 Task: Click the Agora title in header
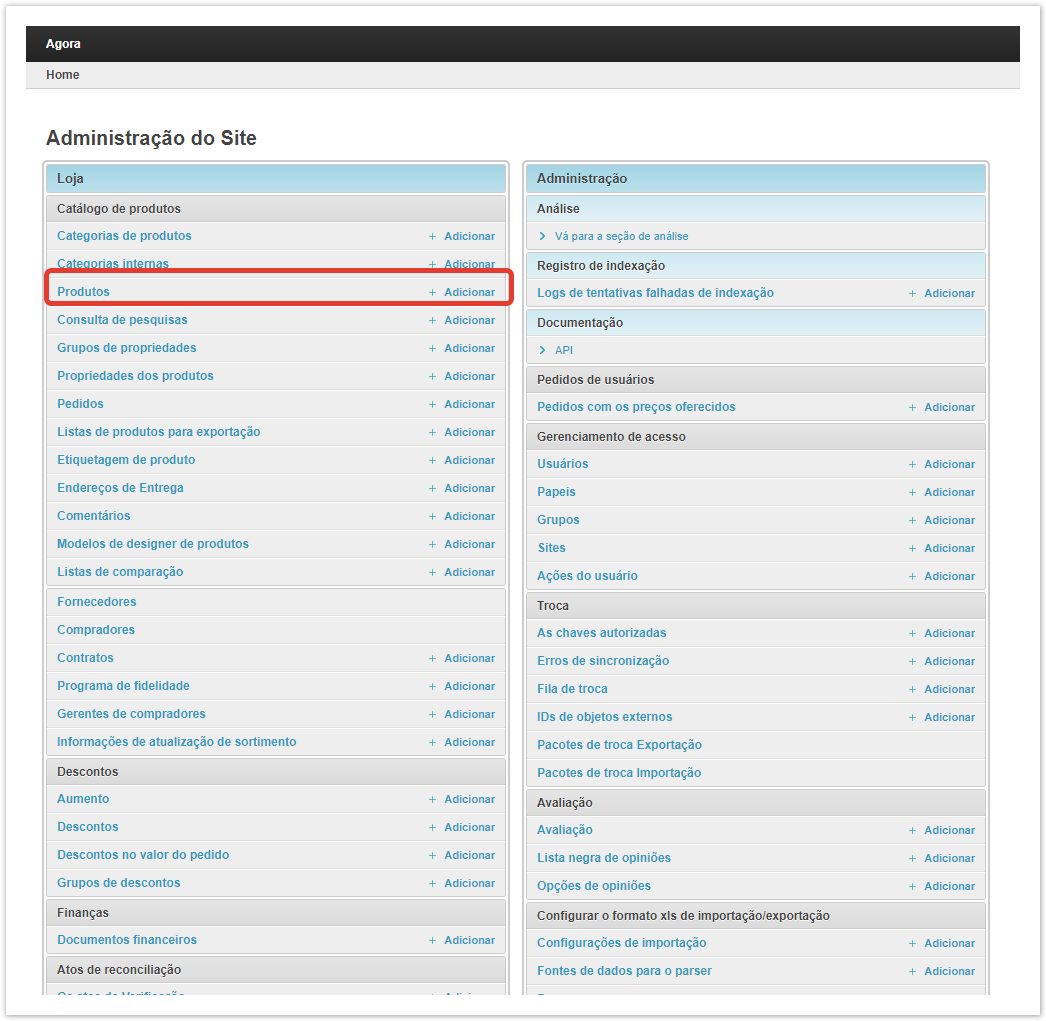pos(63,44)
